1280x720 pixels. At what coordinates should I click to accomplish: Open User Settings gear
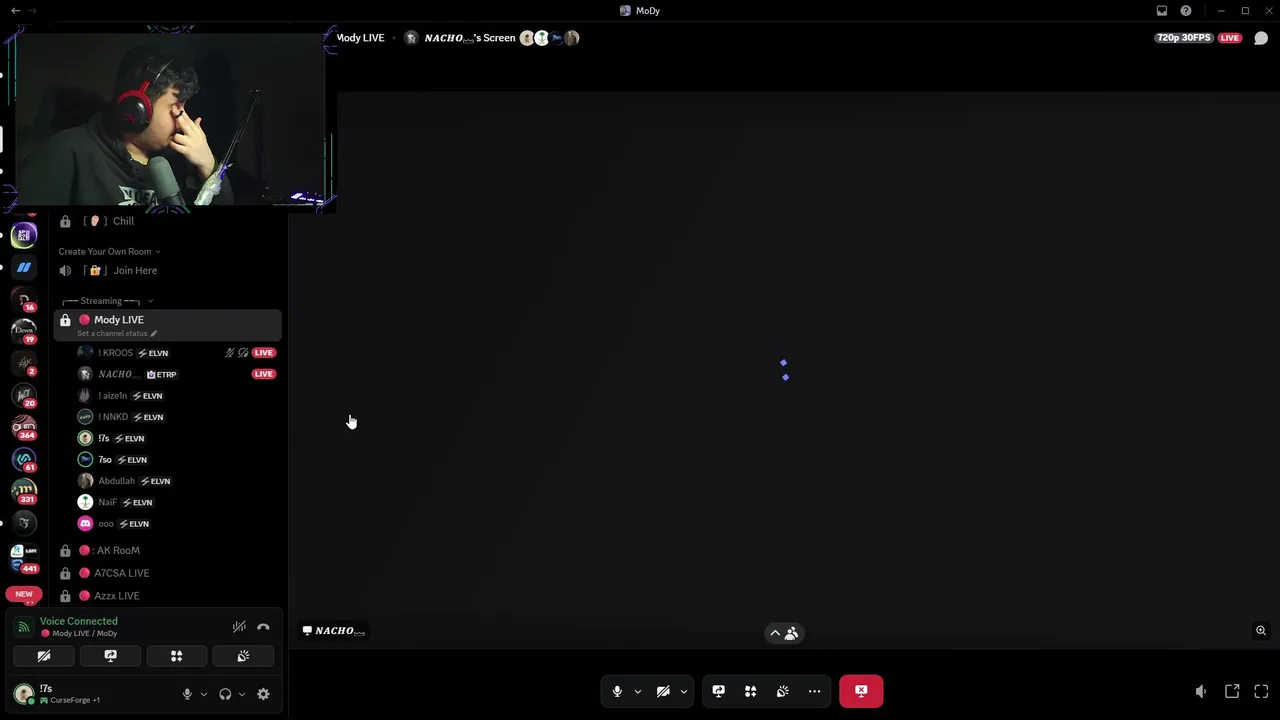(263, 694)
